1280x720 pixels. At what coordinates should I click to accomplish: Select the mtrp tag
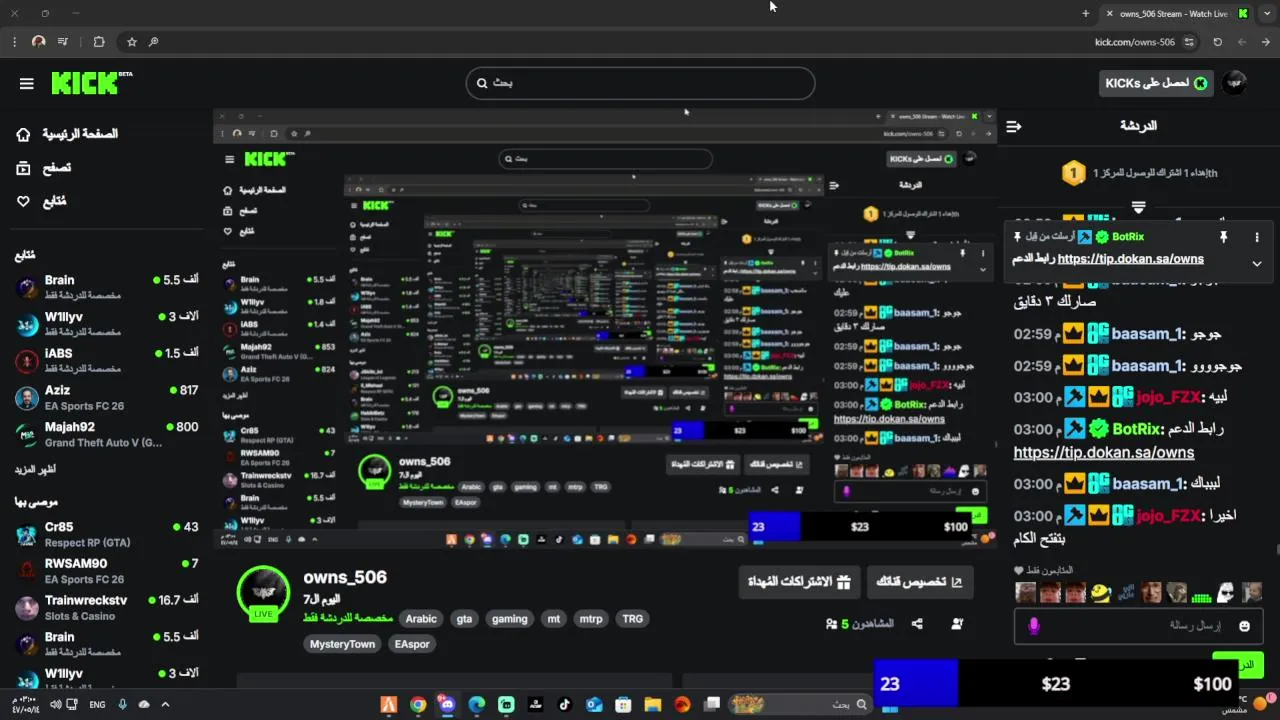coord(591,619)
